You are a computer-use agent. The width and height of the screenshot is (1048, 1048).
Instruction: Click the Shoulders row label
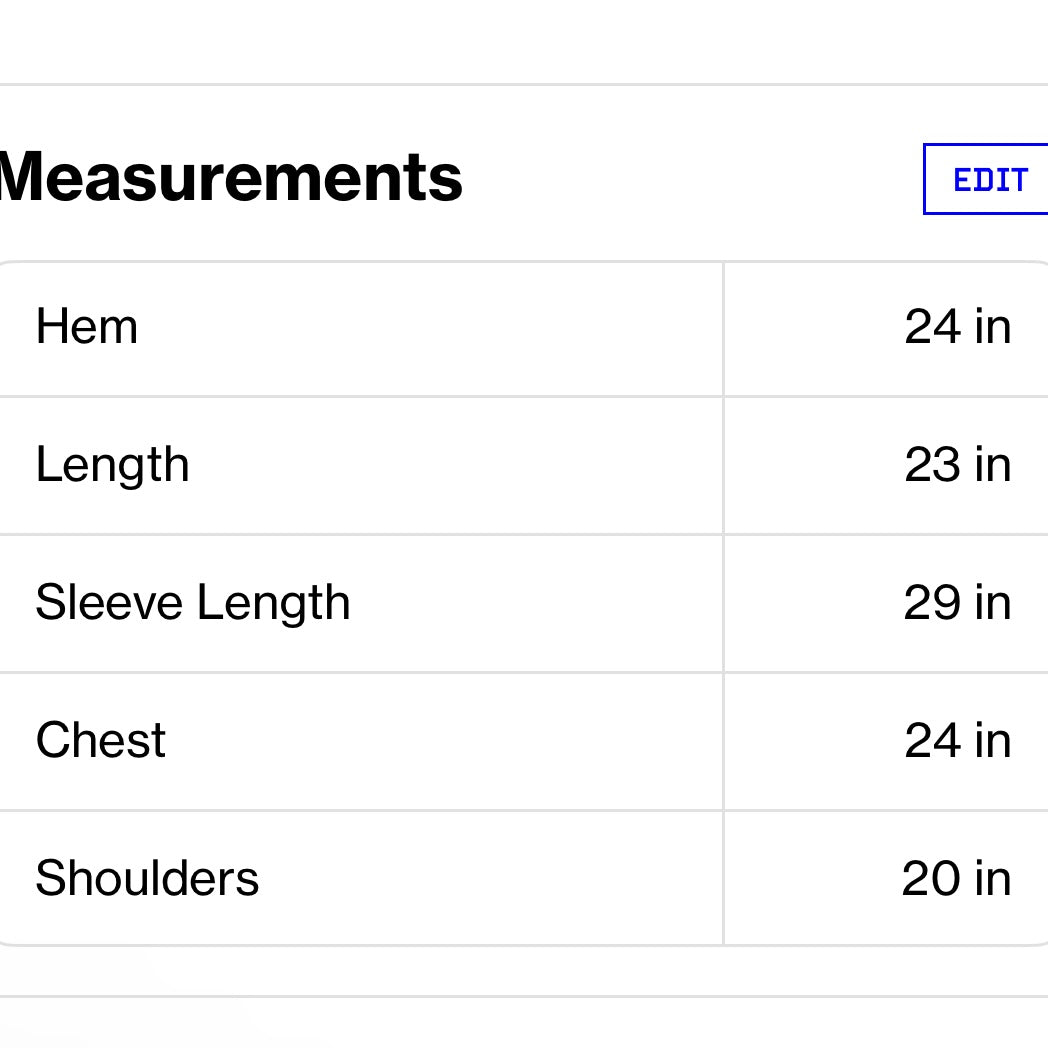coord(147,879)
